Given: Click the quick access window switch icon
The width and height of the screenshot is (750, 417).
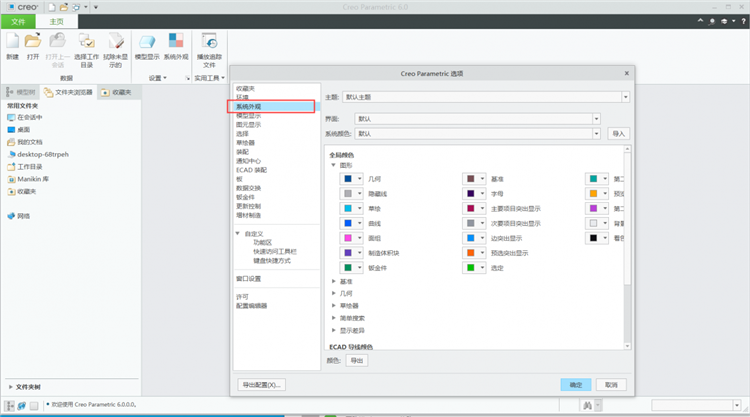Looking at the screenshot, I should (76, 7).
